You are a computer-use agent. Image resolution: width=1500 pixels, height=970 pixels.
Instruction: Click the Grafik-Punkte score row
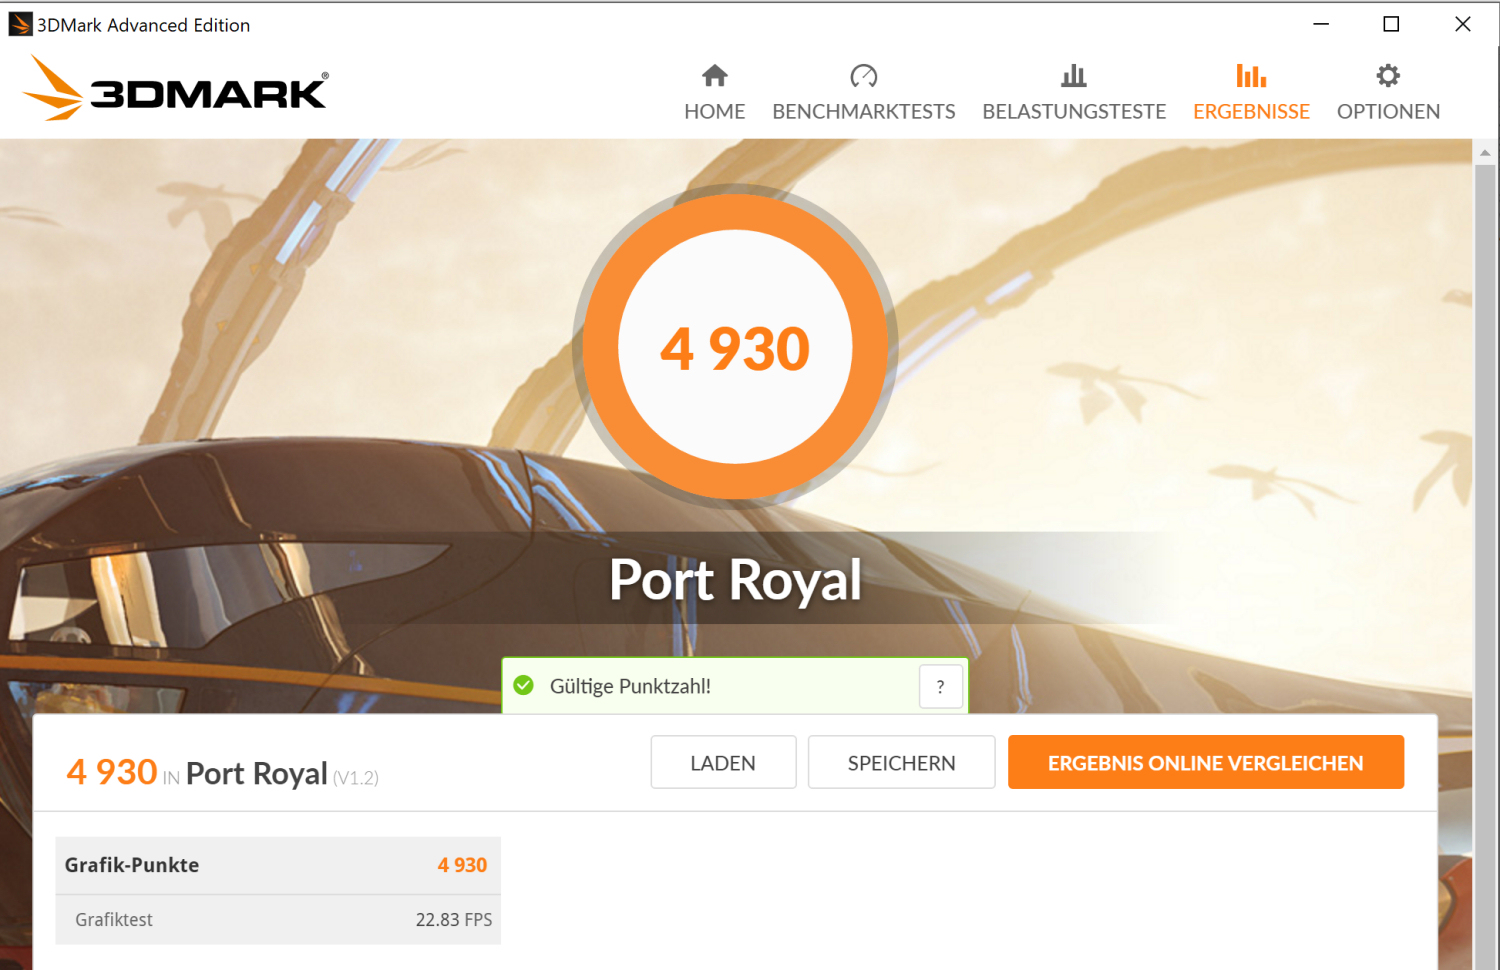(278, 865)
